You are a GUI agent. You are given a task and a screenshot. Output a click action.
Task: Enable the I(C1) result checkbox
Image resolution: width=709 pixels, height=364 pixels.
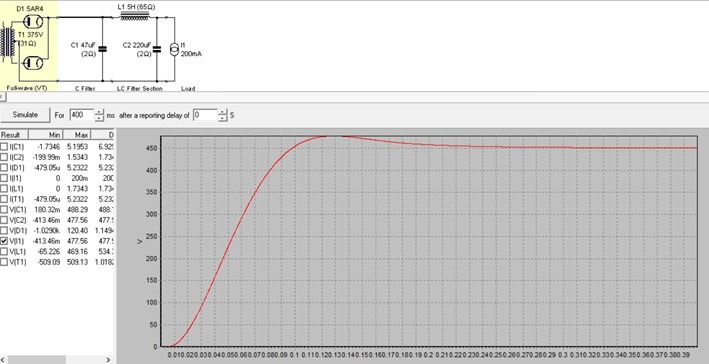pos(4,147)
